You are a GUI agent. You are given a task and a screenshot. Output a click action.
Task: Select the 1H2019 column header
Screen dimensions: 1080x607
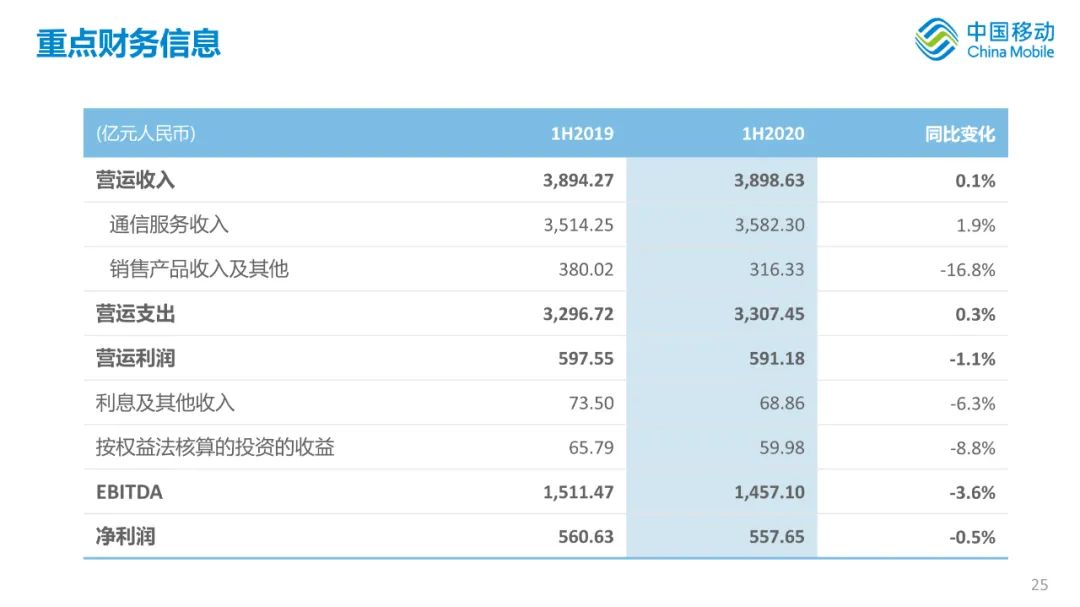pyautogui.click(x=582, y=134)
